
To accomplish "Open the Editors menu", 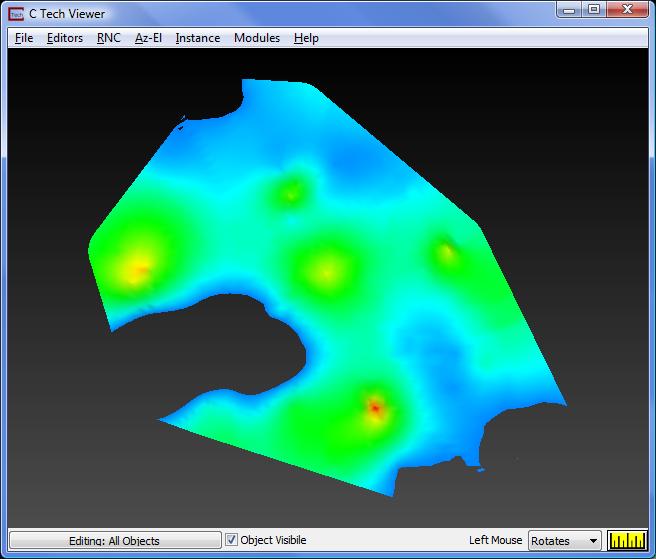I will 65,38.
